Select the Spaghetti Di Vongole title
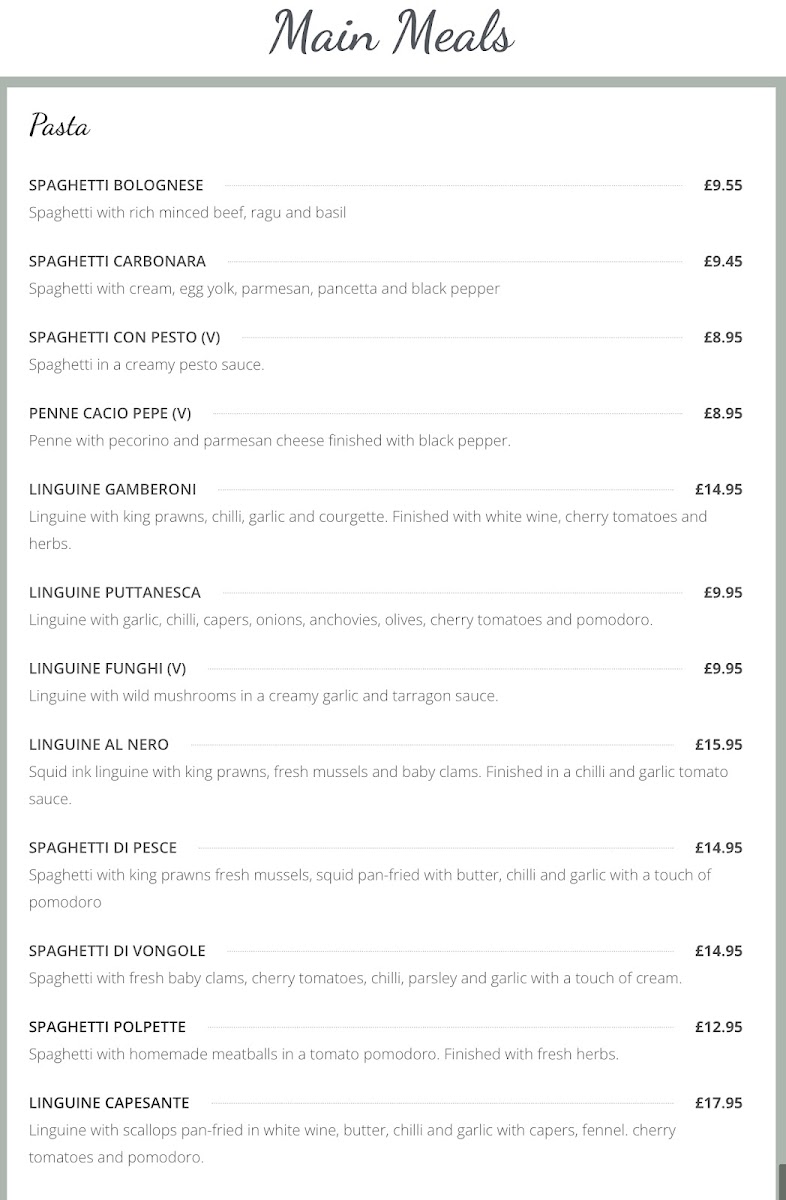This screenshot has height=1200, width=786. coord(117,950)
